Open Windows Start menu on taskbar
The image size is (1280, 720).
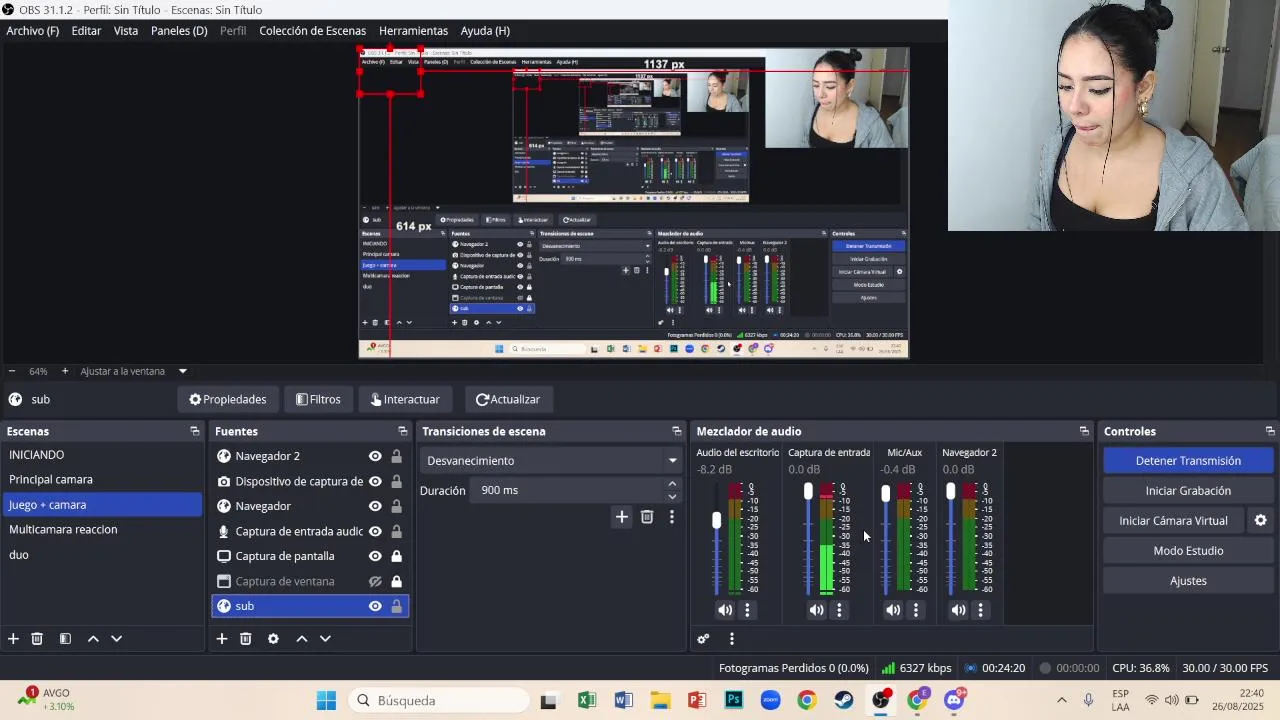[x=326, y=700]
